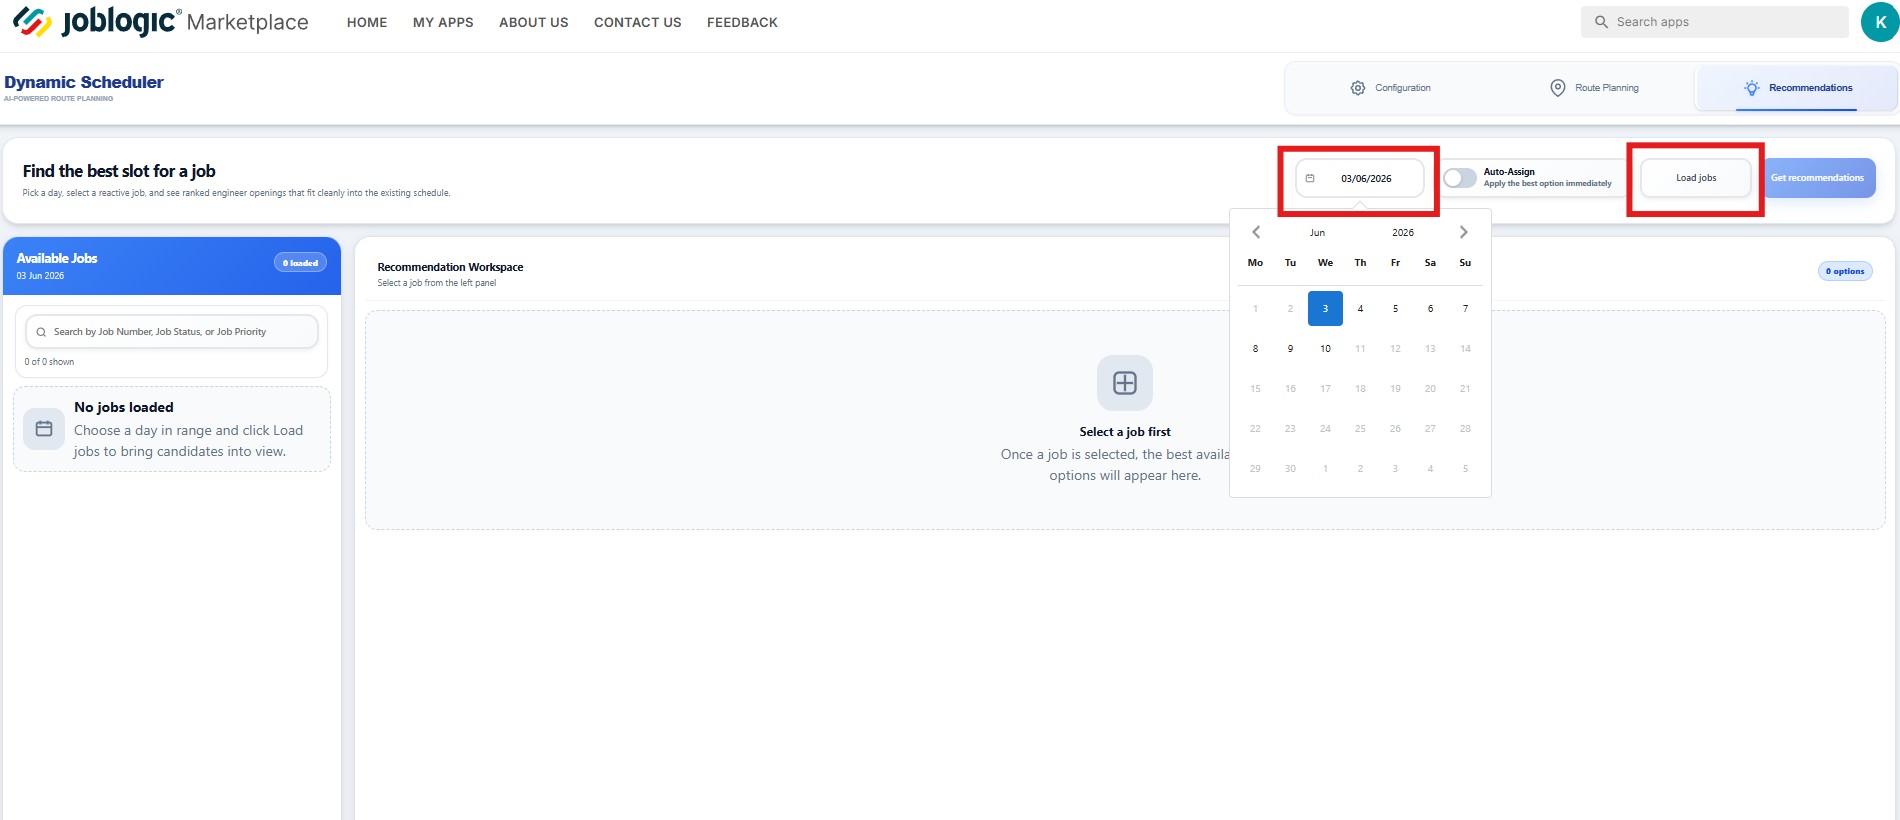Click 'Find the best slot for a job' heading

(x=119, y=171)
